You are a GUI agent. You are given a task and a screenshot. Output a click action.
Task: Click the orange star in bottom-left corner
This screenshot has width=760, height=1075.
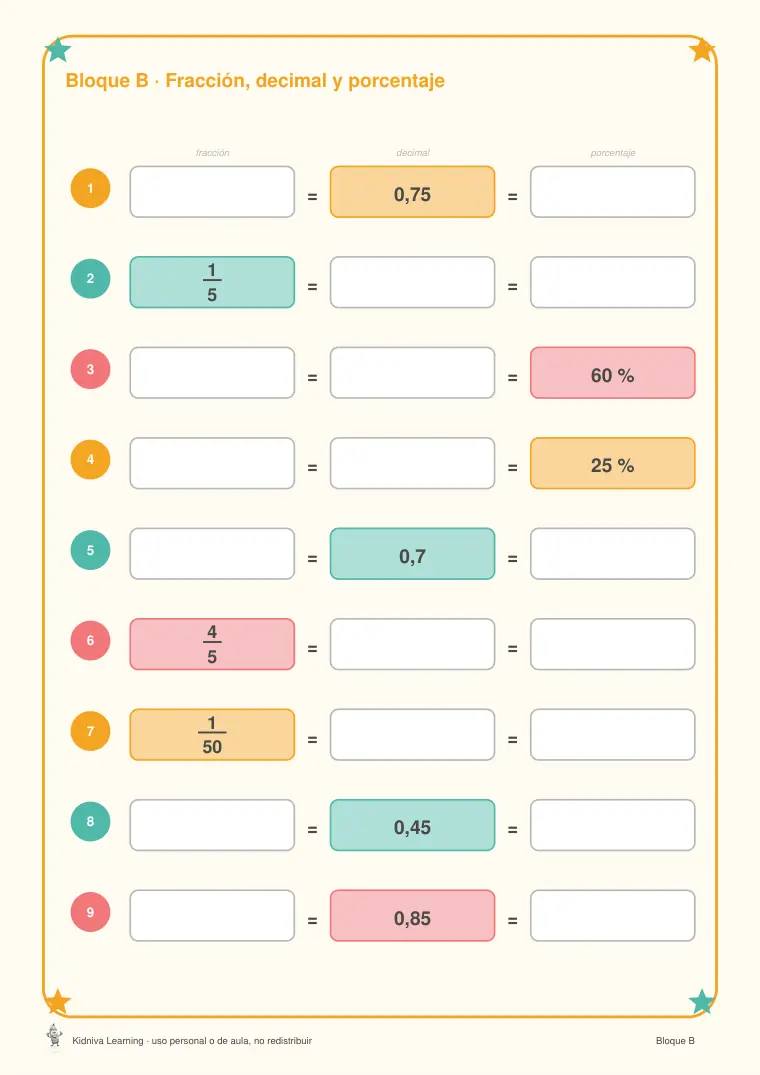coord(58,1002)
